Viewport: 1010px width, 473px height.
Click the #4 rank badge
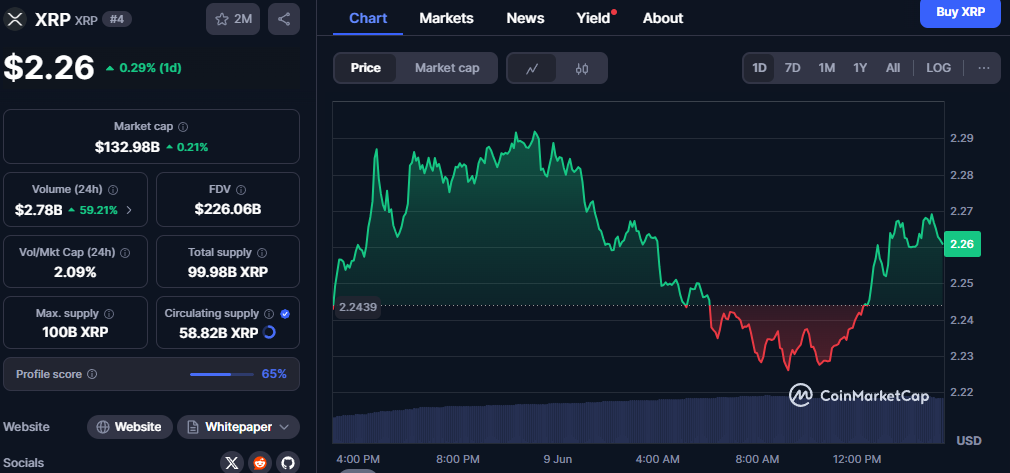[117, 19]
